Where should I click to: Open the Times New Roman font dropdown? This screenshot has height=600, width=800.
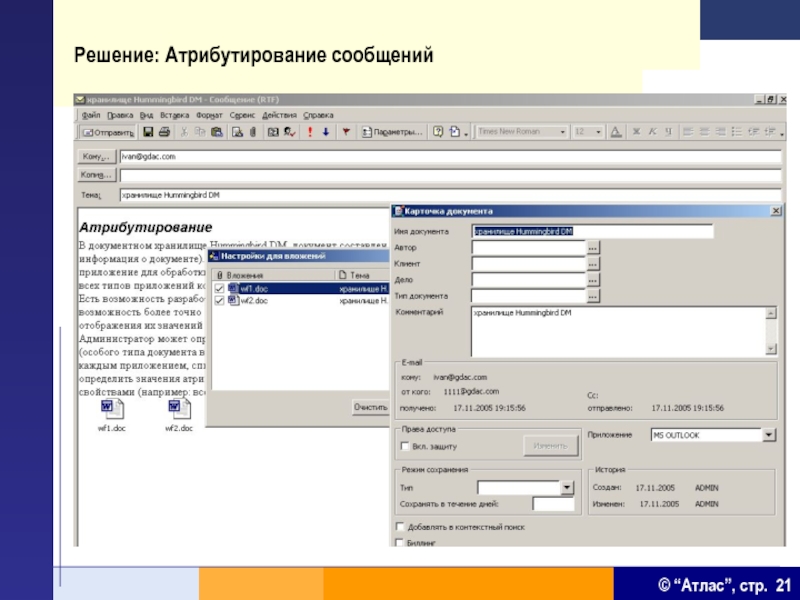563,132
